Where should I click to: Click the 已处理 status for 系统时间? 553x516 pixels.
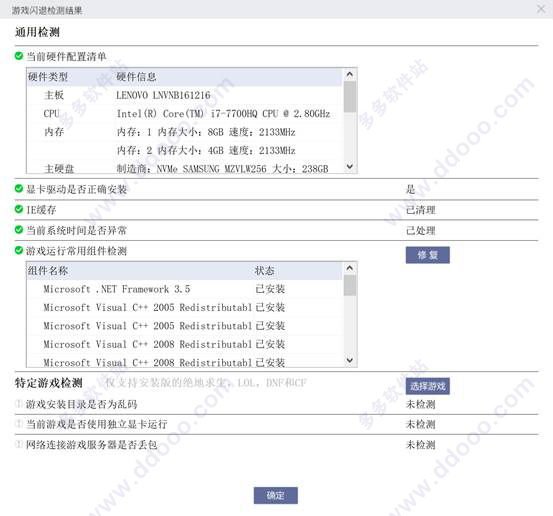(420, 231)
